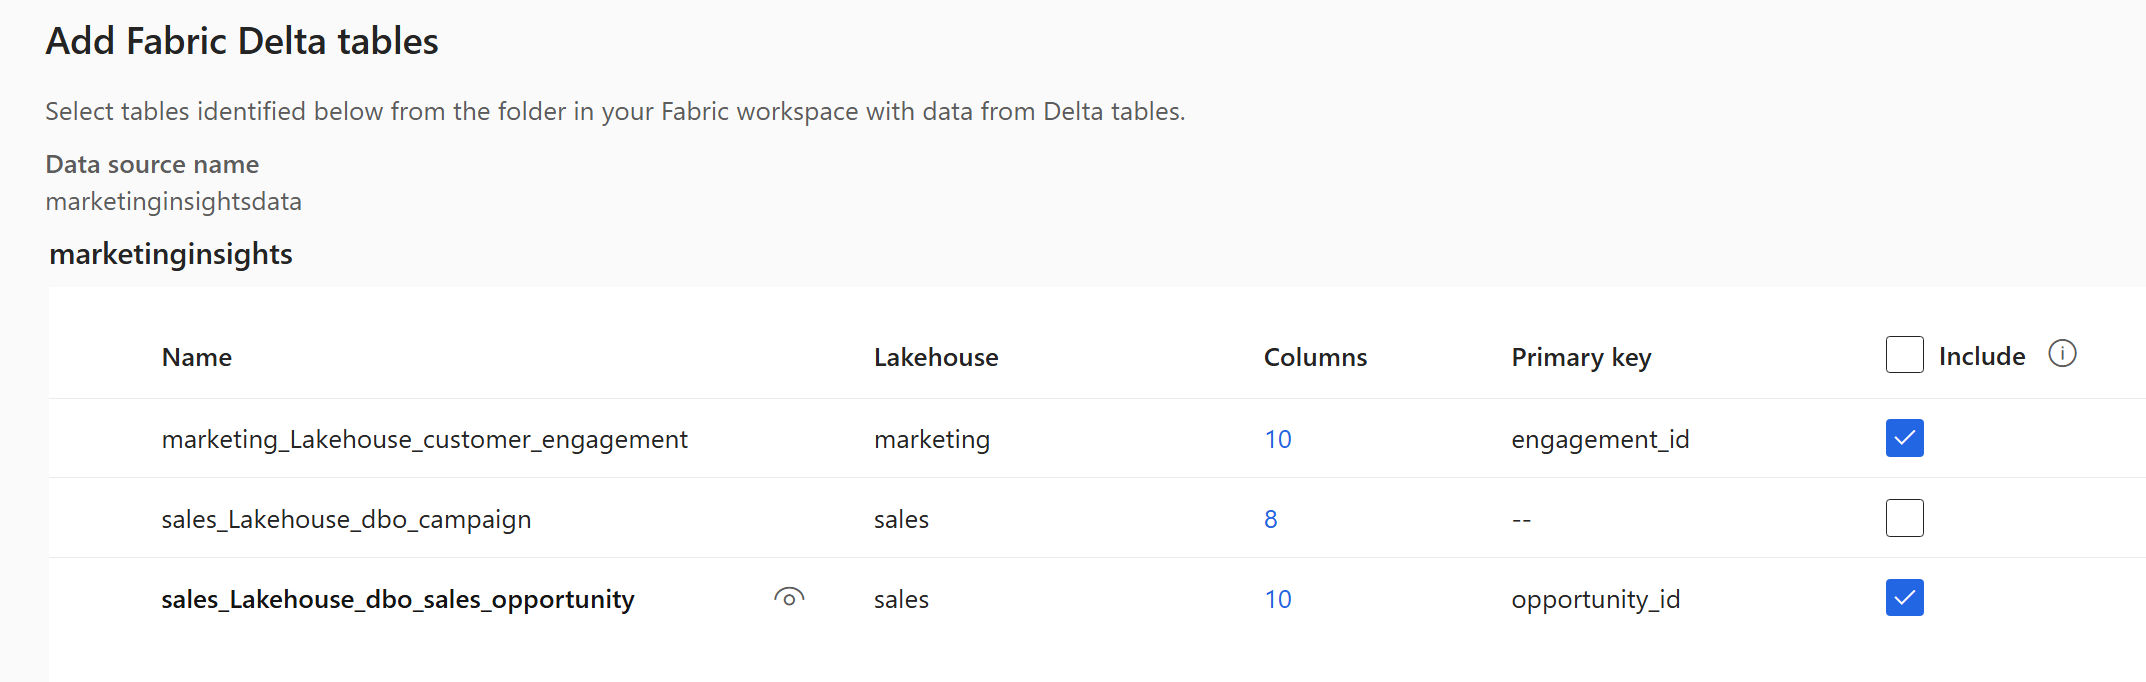Screen dimensions: 2146x682
Task: Click the Data source name label
Action: [x=152, y=164]
